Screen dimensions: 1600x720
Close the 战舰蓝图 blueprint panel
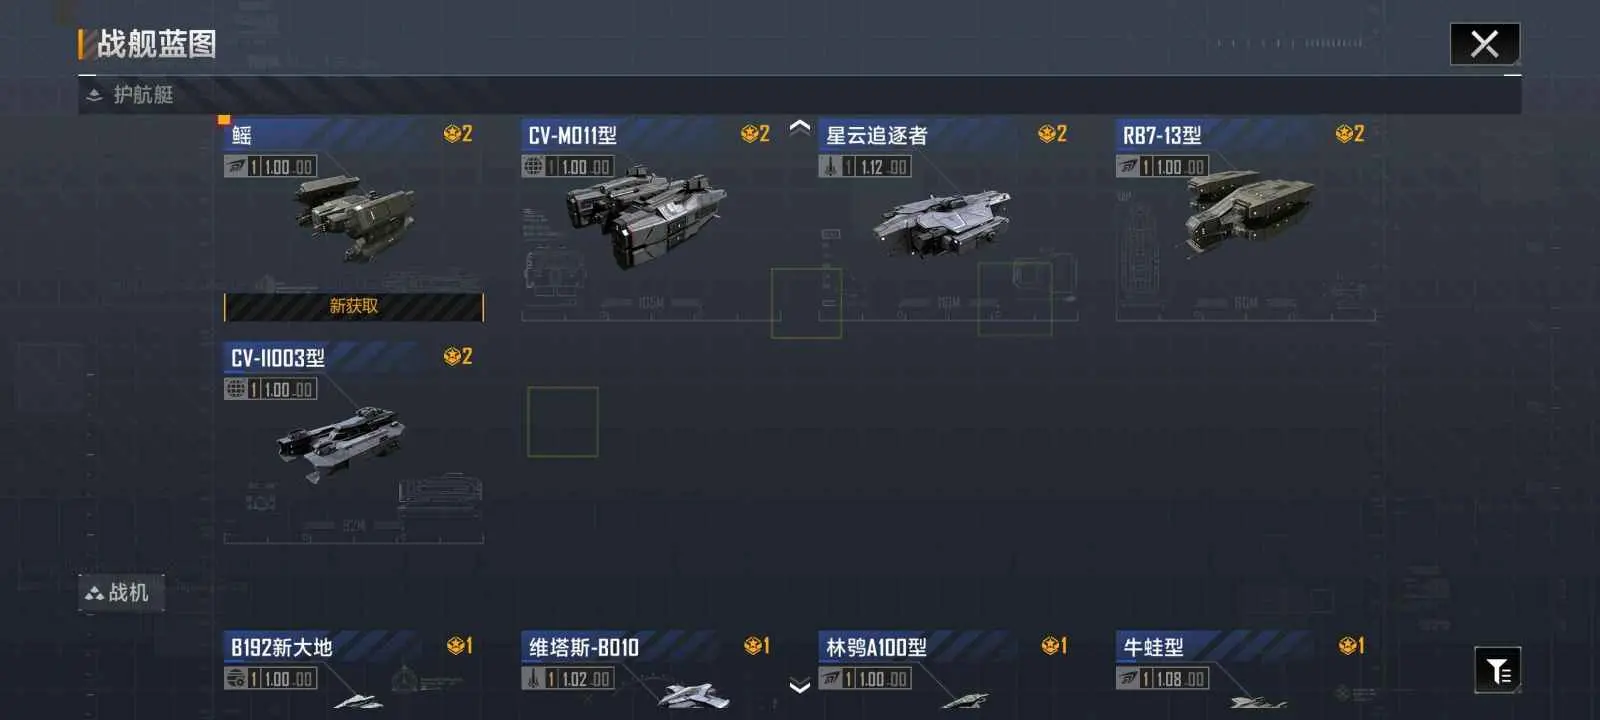pyautogui.click(x=1485, y=44)
